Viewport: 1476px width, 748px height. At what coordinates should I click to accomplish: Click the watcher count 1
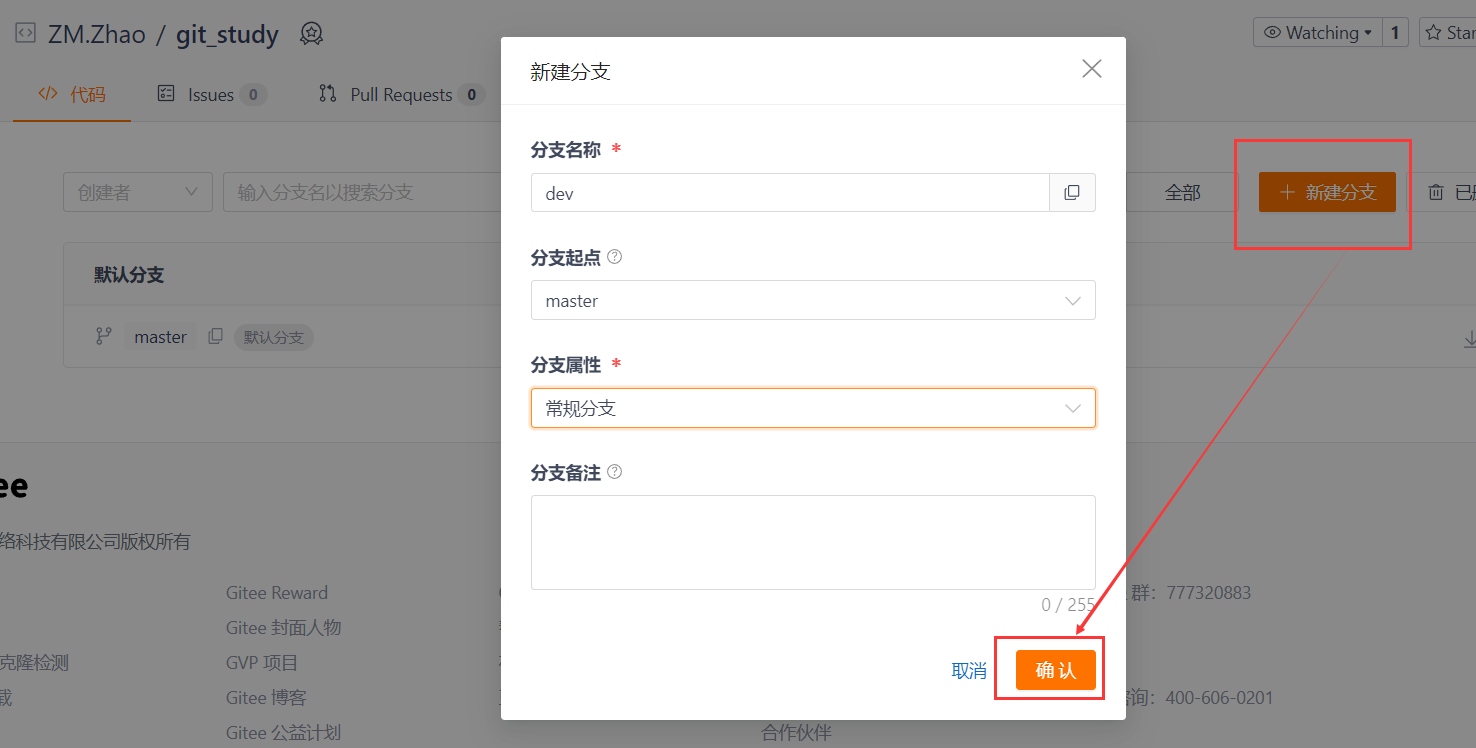click(x=1395, y=33)
